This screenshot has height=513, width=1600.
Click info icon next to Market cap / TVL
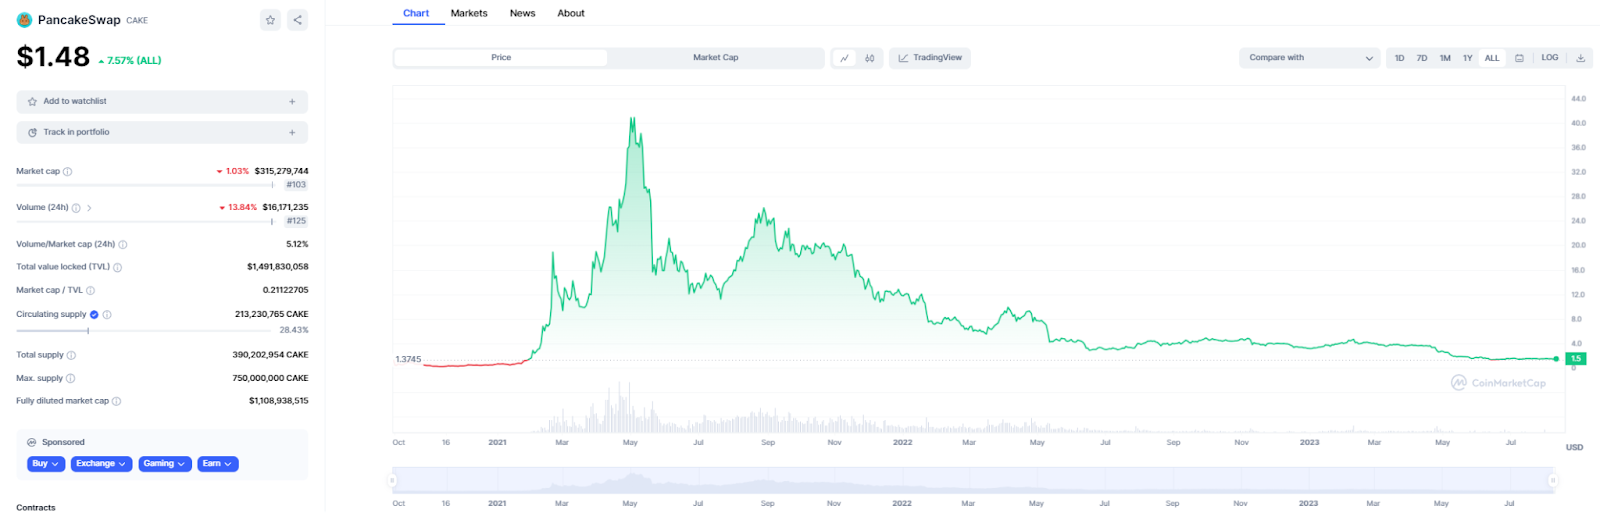click(x=91, y=291)
